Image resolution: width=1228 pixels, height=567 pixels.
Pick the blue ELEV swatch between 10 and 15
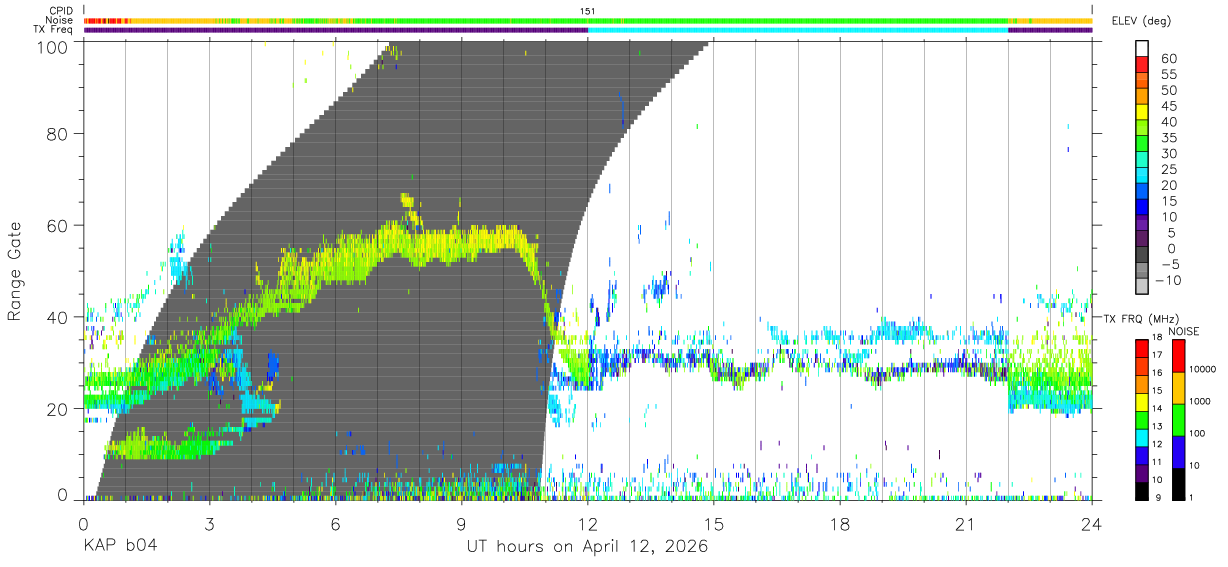(1142, 208)
